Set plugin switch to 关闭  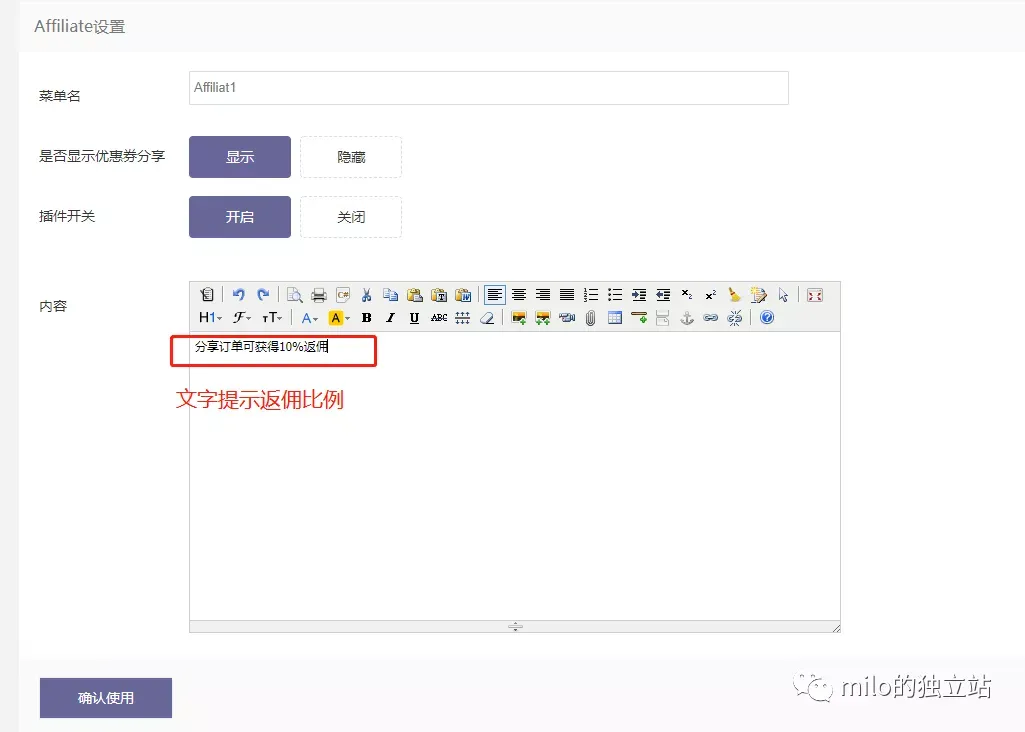click(x=351, y=217)
